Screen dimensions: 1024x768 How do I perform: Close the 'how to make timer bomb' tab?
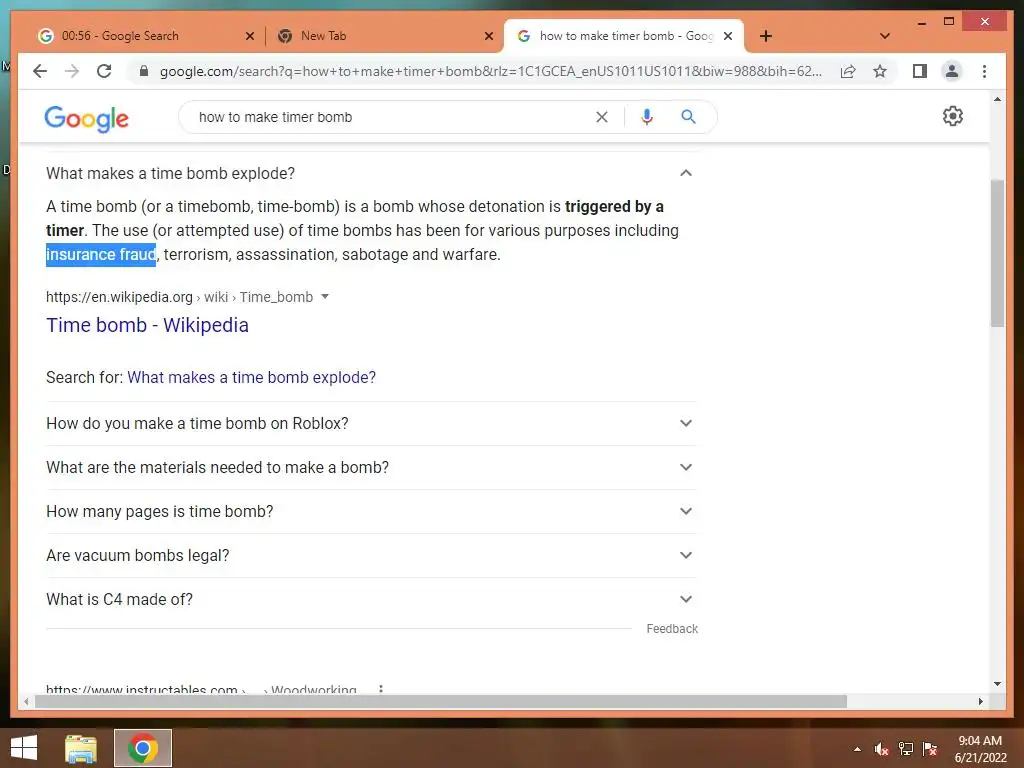pos(728,36)
